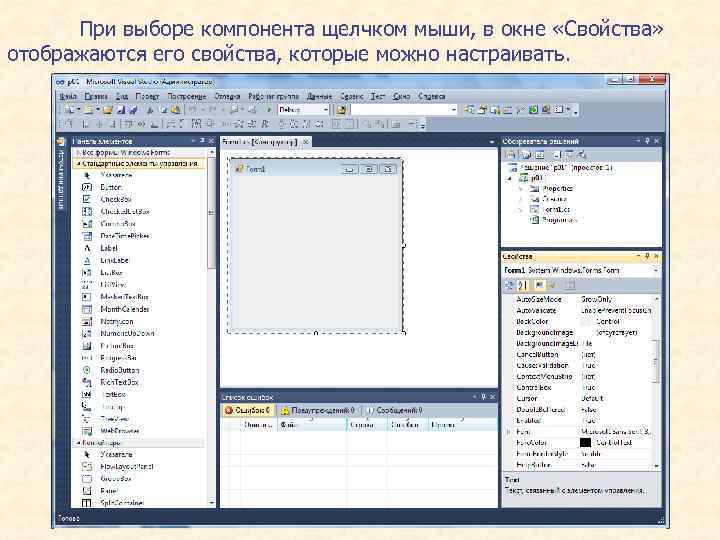Screen dimensions: 720x540
Task: Click Open File icon on main toolbar
Action: 107,110
